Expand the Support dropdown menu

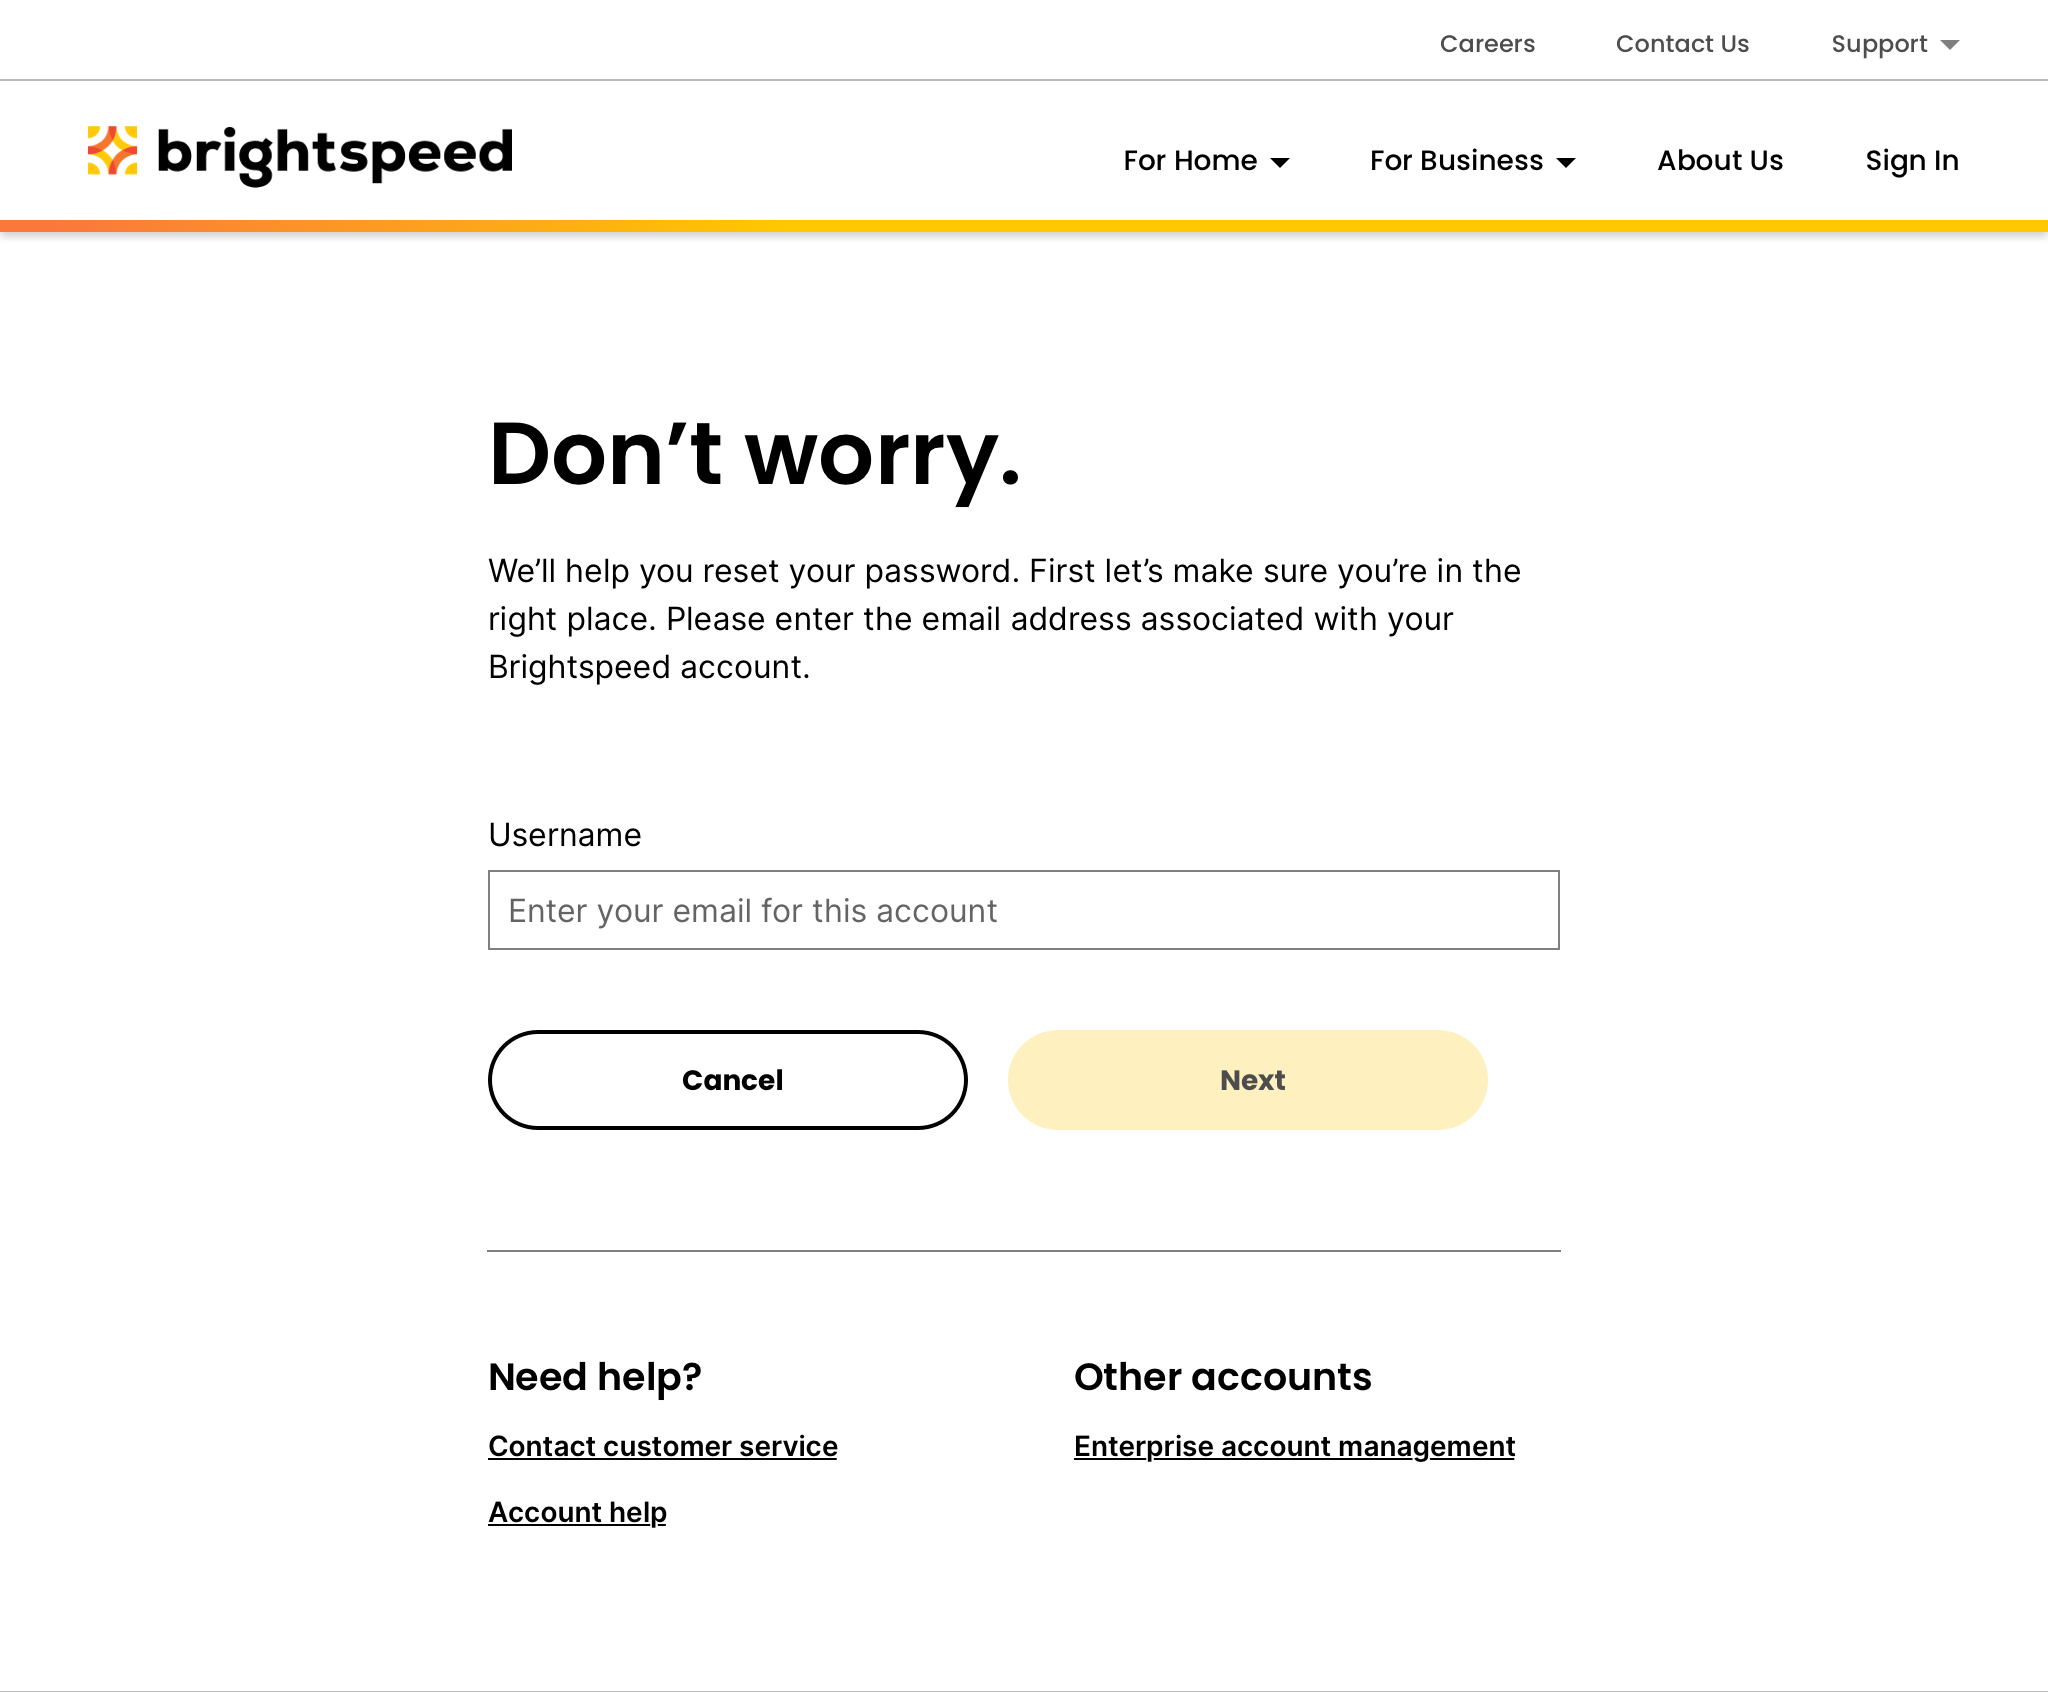[x=1895, y=44]
